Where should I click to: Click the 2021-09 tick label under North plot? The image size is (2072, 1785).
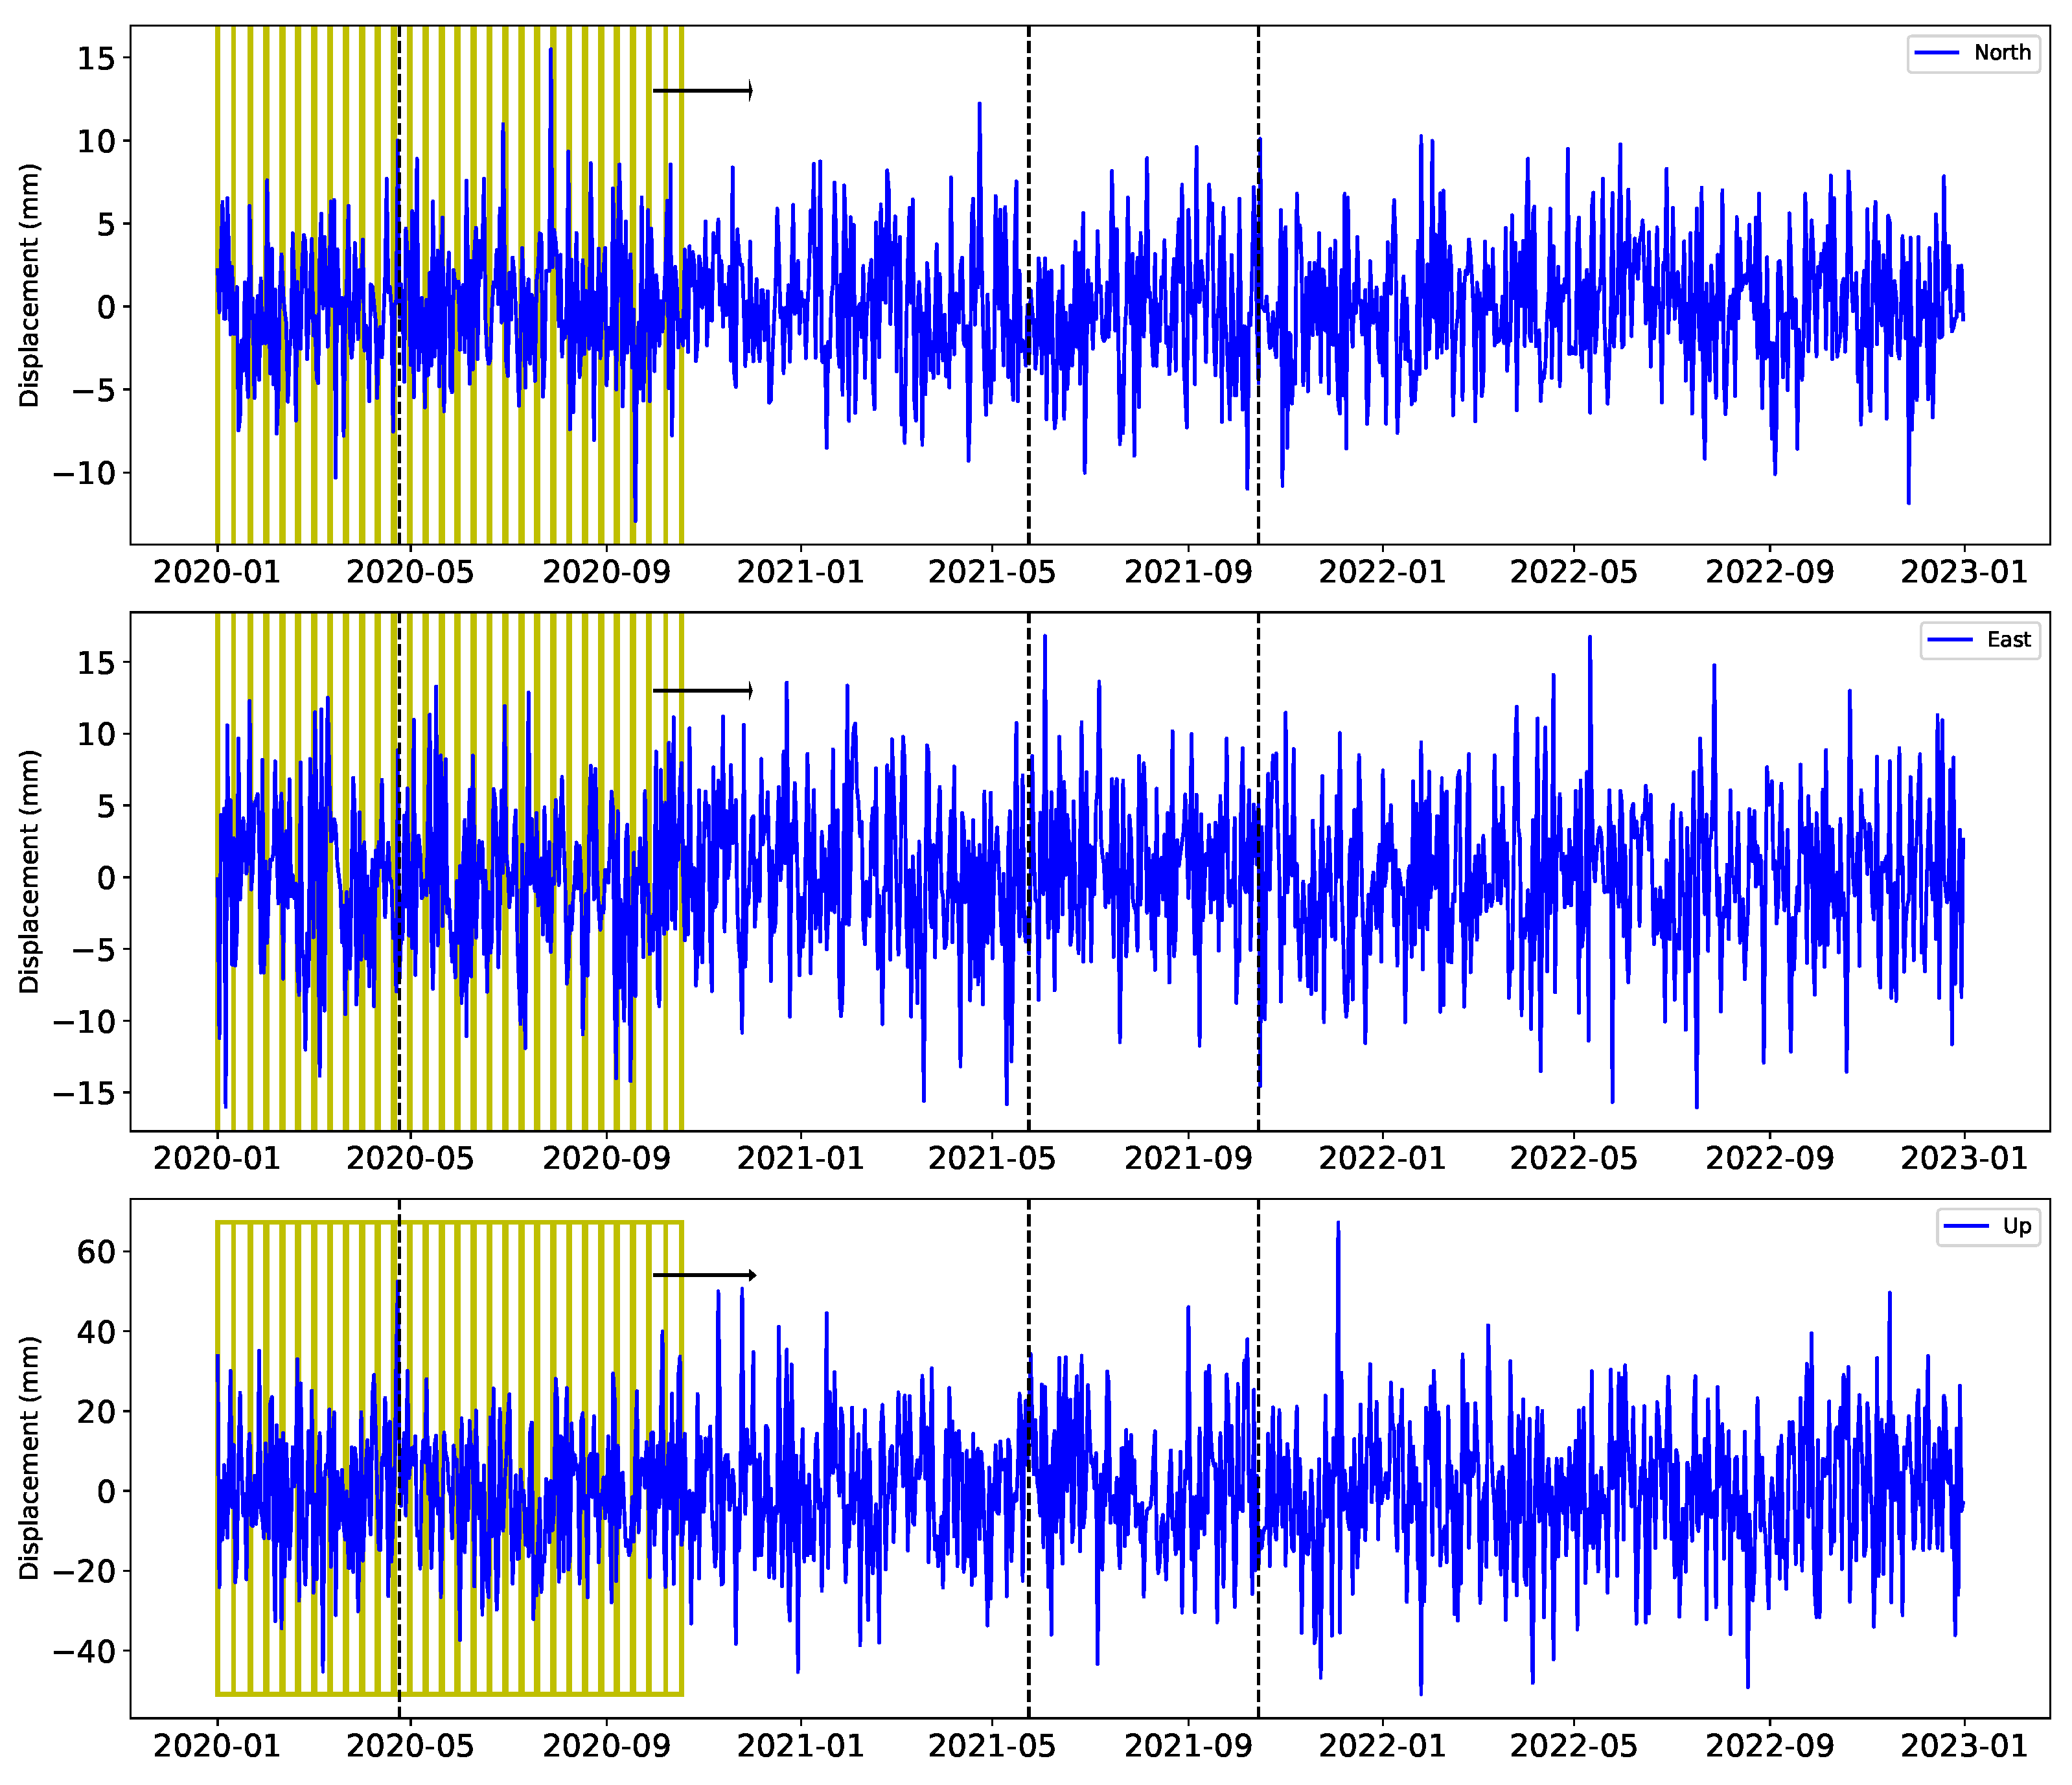click(1188, 572)
